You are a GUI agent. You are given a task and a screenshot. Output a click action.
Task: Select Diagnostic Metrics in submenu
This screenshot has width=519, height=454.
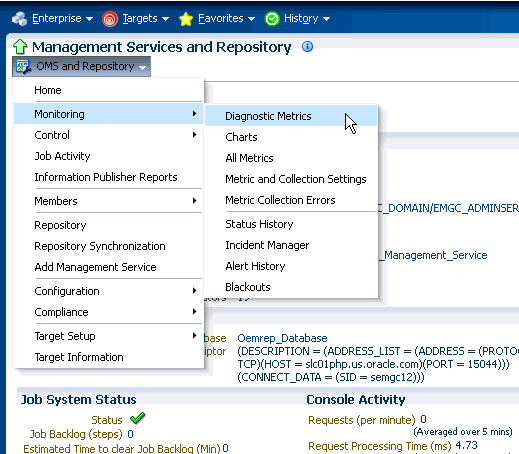(x=291, y=116)
